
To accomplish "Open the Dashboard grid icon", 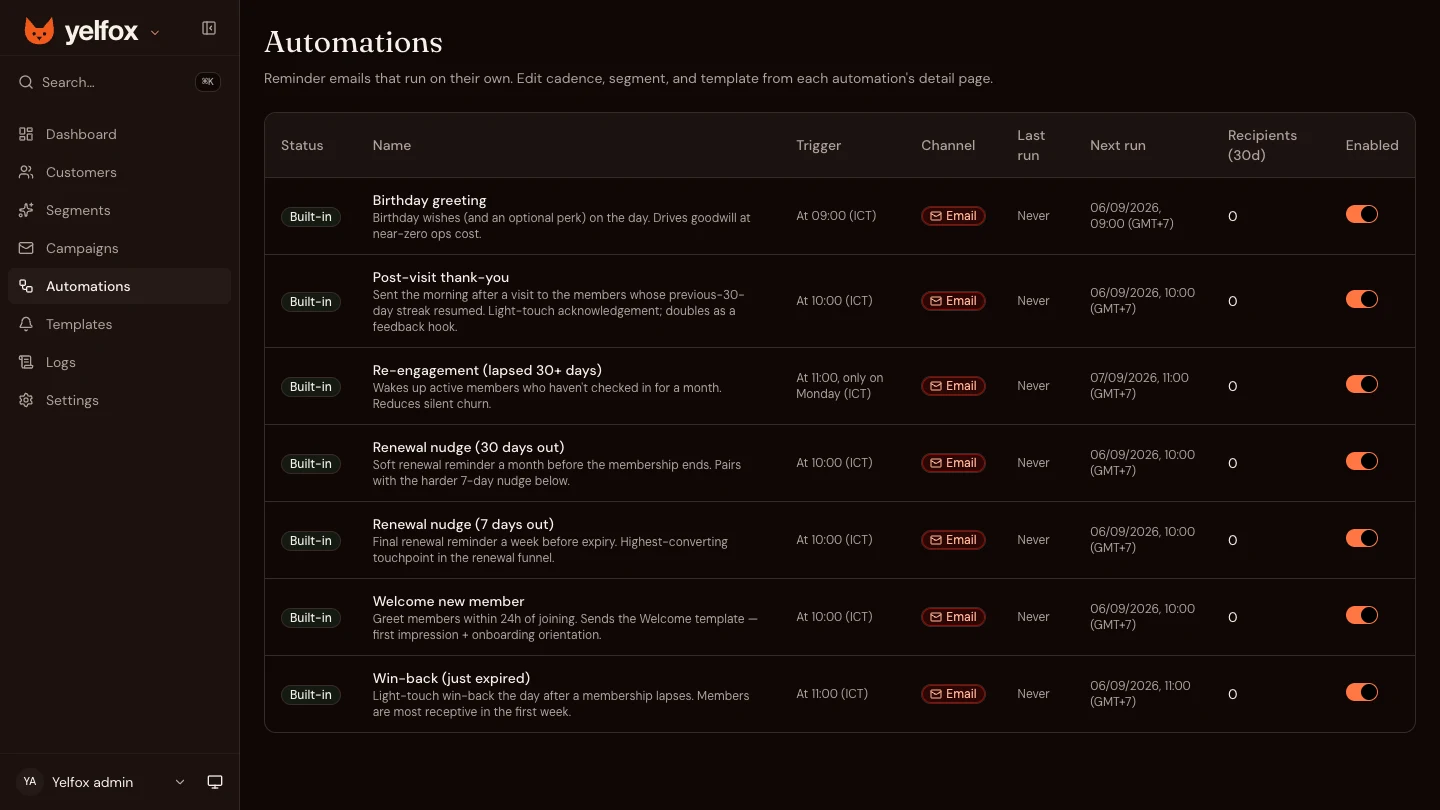I will point(26,134).
